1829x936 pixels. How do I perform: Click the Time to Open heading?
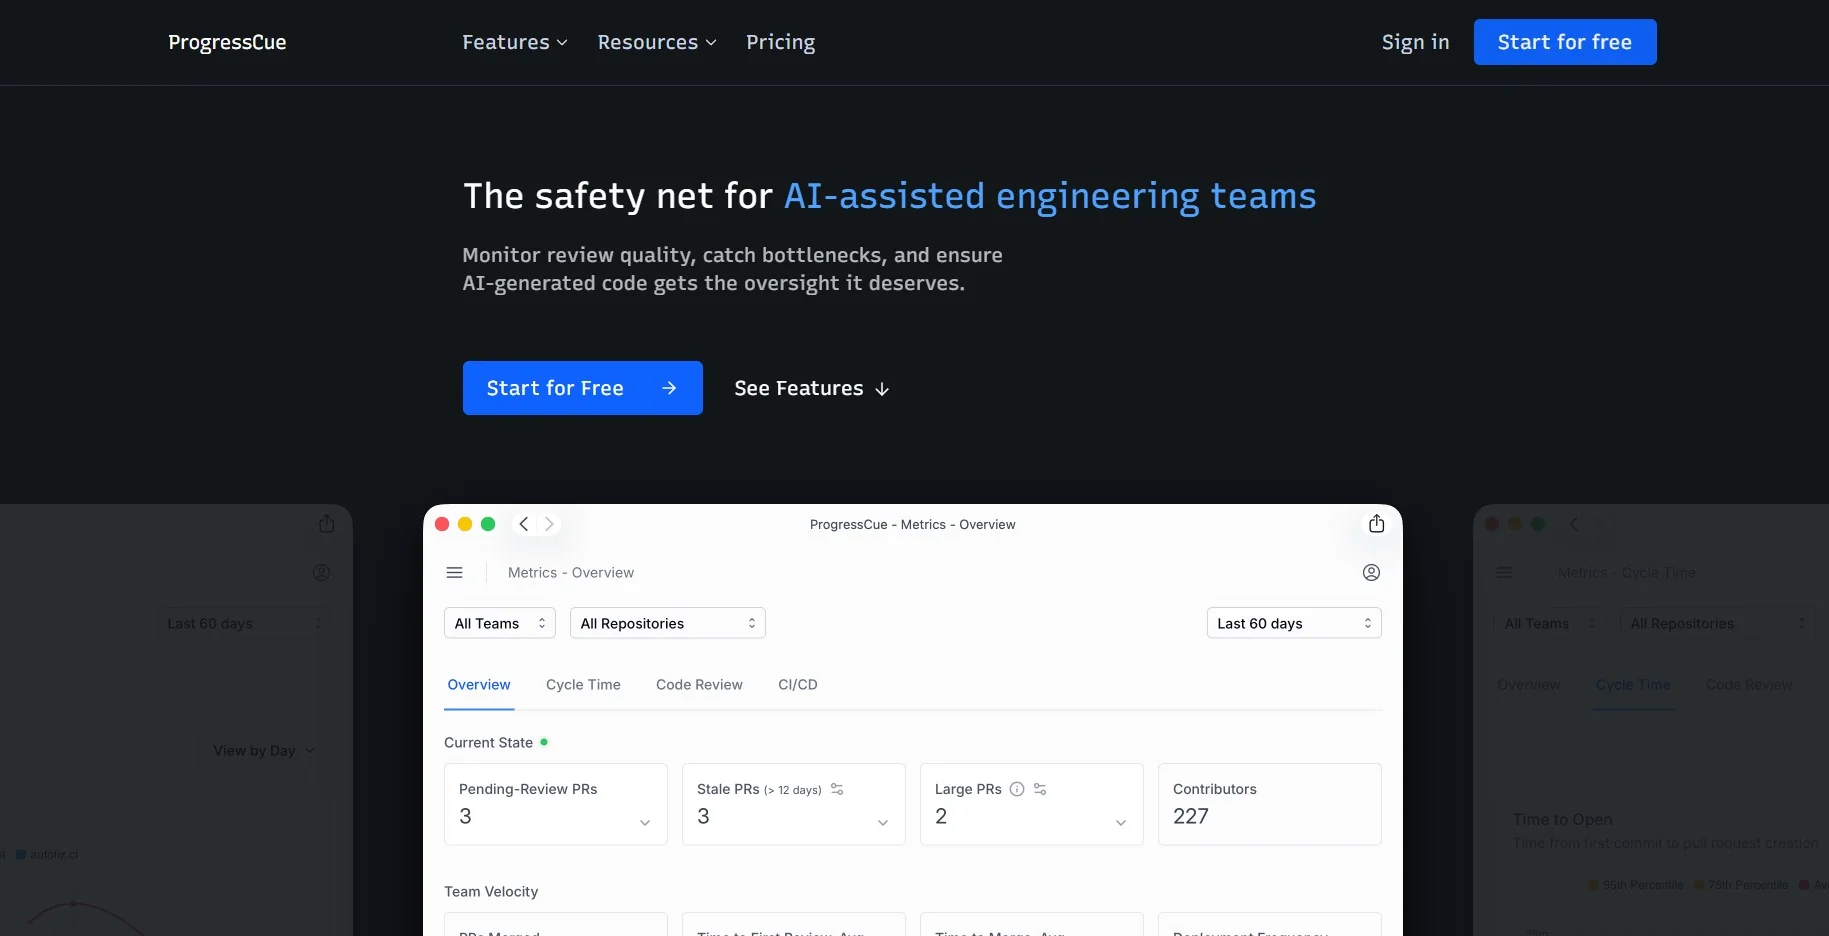(x=1562, y=820)
